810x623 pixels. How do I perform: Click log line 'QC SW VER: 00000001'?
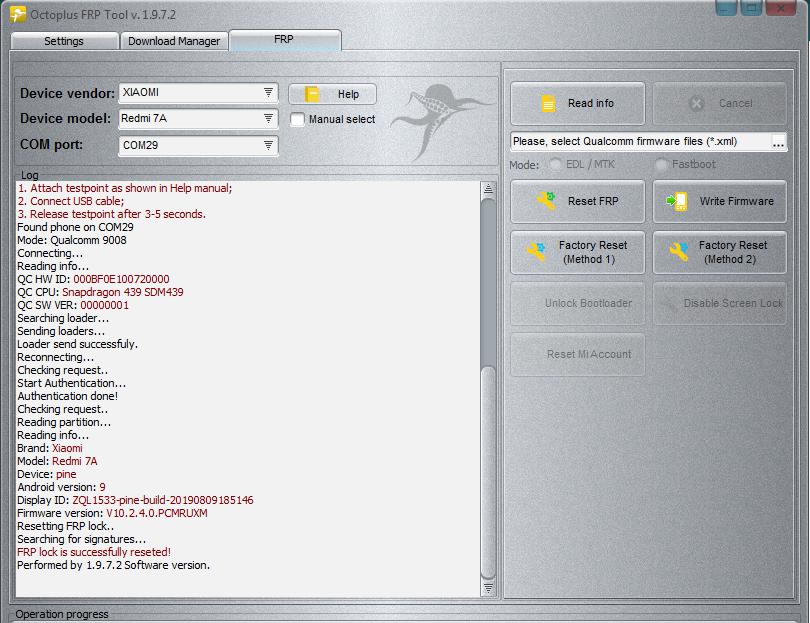(x=73, y=305)
